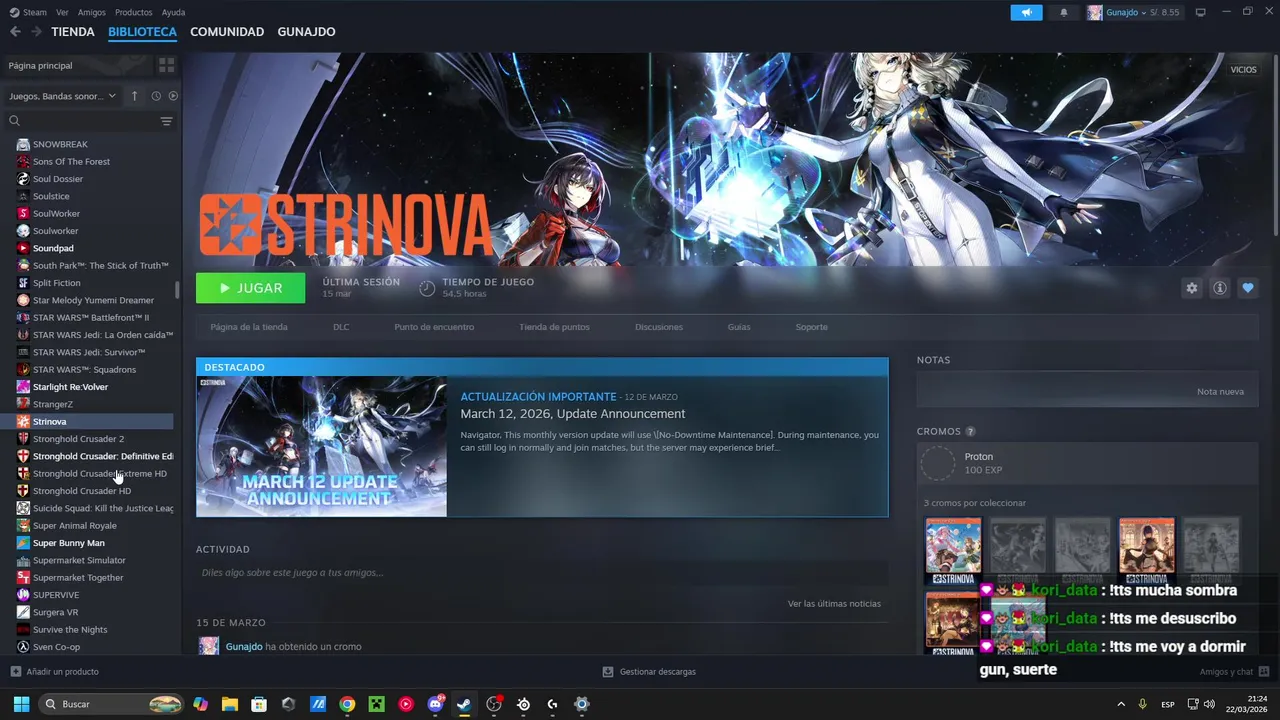Viewport: 1280px width, 720px height.
Task: Click Ver las últimas noticias link
Action: [x=834, y=603]
